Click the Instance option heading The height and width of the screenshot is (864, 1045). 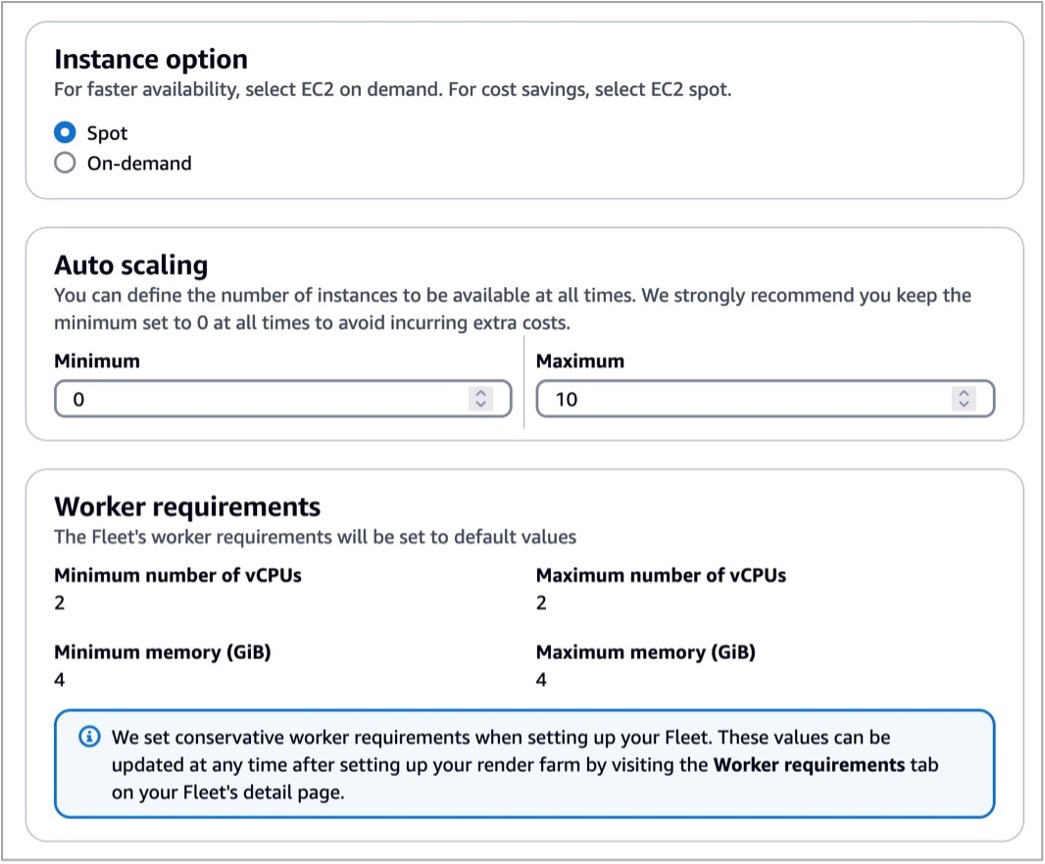151,59
